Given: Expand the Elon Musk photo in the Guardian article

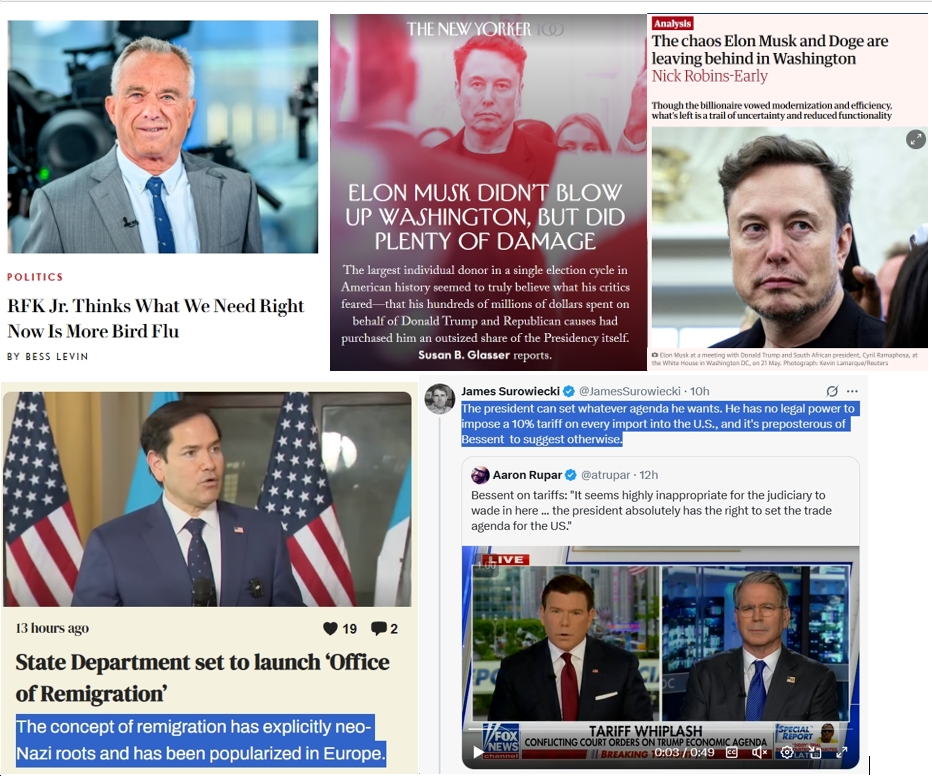Looking at the screenshot, I should tap(915, 140).
